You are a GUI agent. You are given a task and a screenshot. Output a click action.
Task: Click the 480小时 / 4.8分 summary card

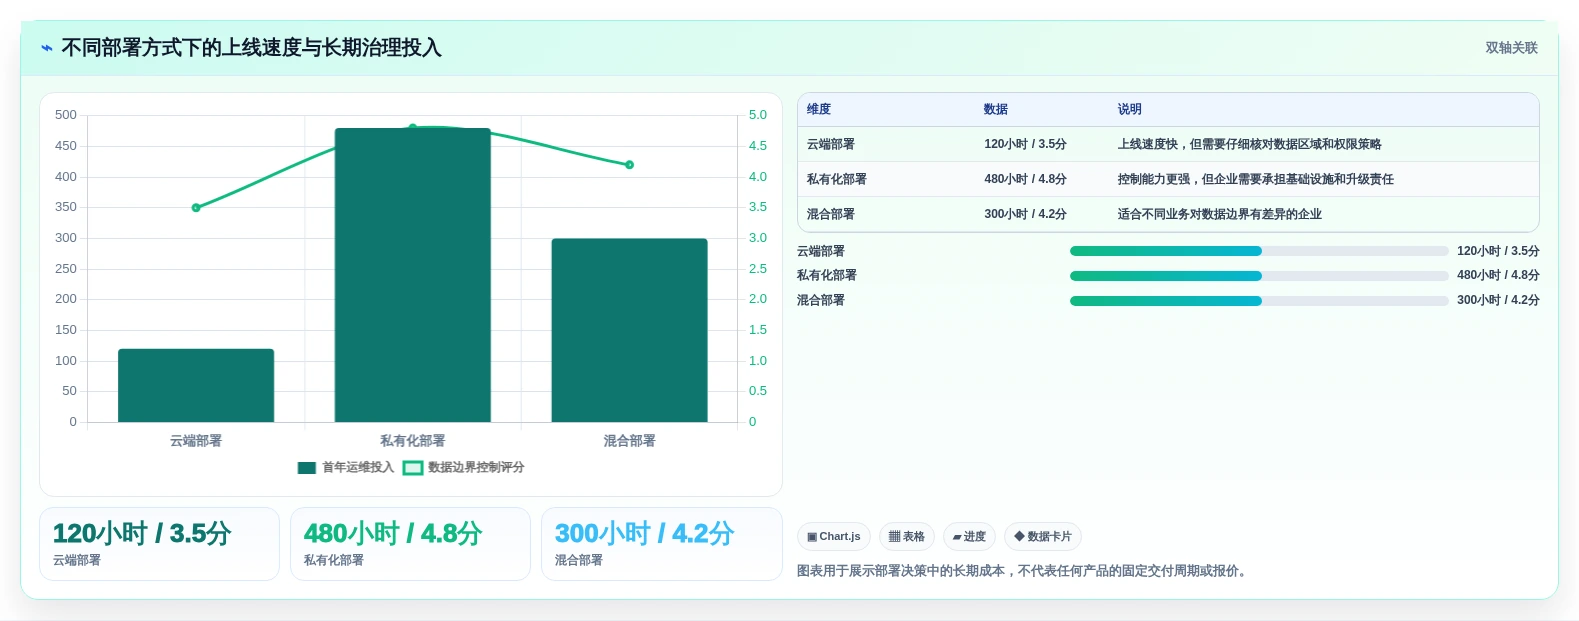pyautogui.click(x=410, y=544)
